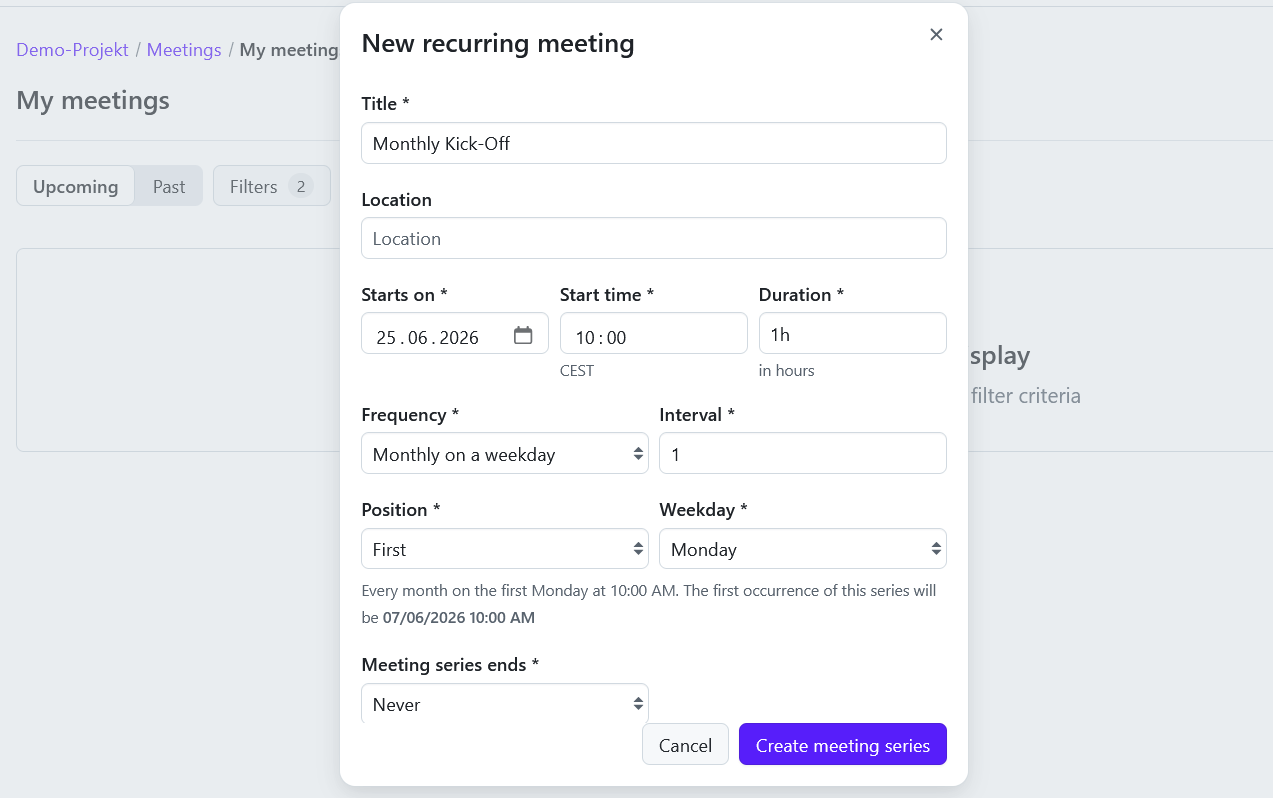This screenshot has width=1273, height=798.
Task: Open the Frequency dropdown
Action: [x=505, y=453]
